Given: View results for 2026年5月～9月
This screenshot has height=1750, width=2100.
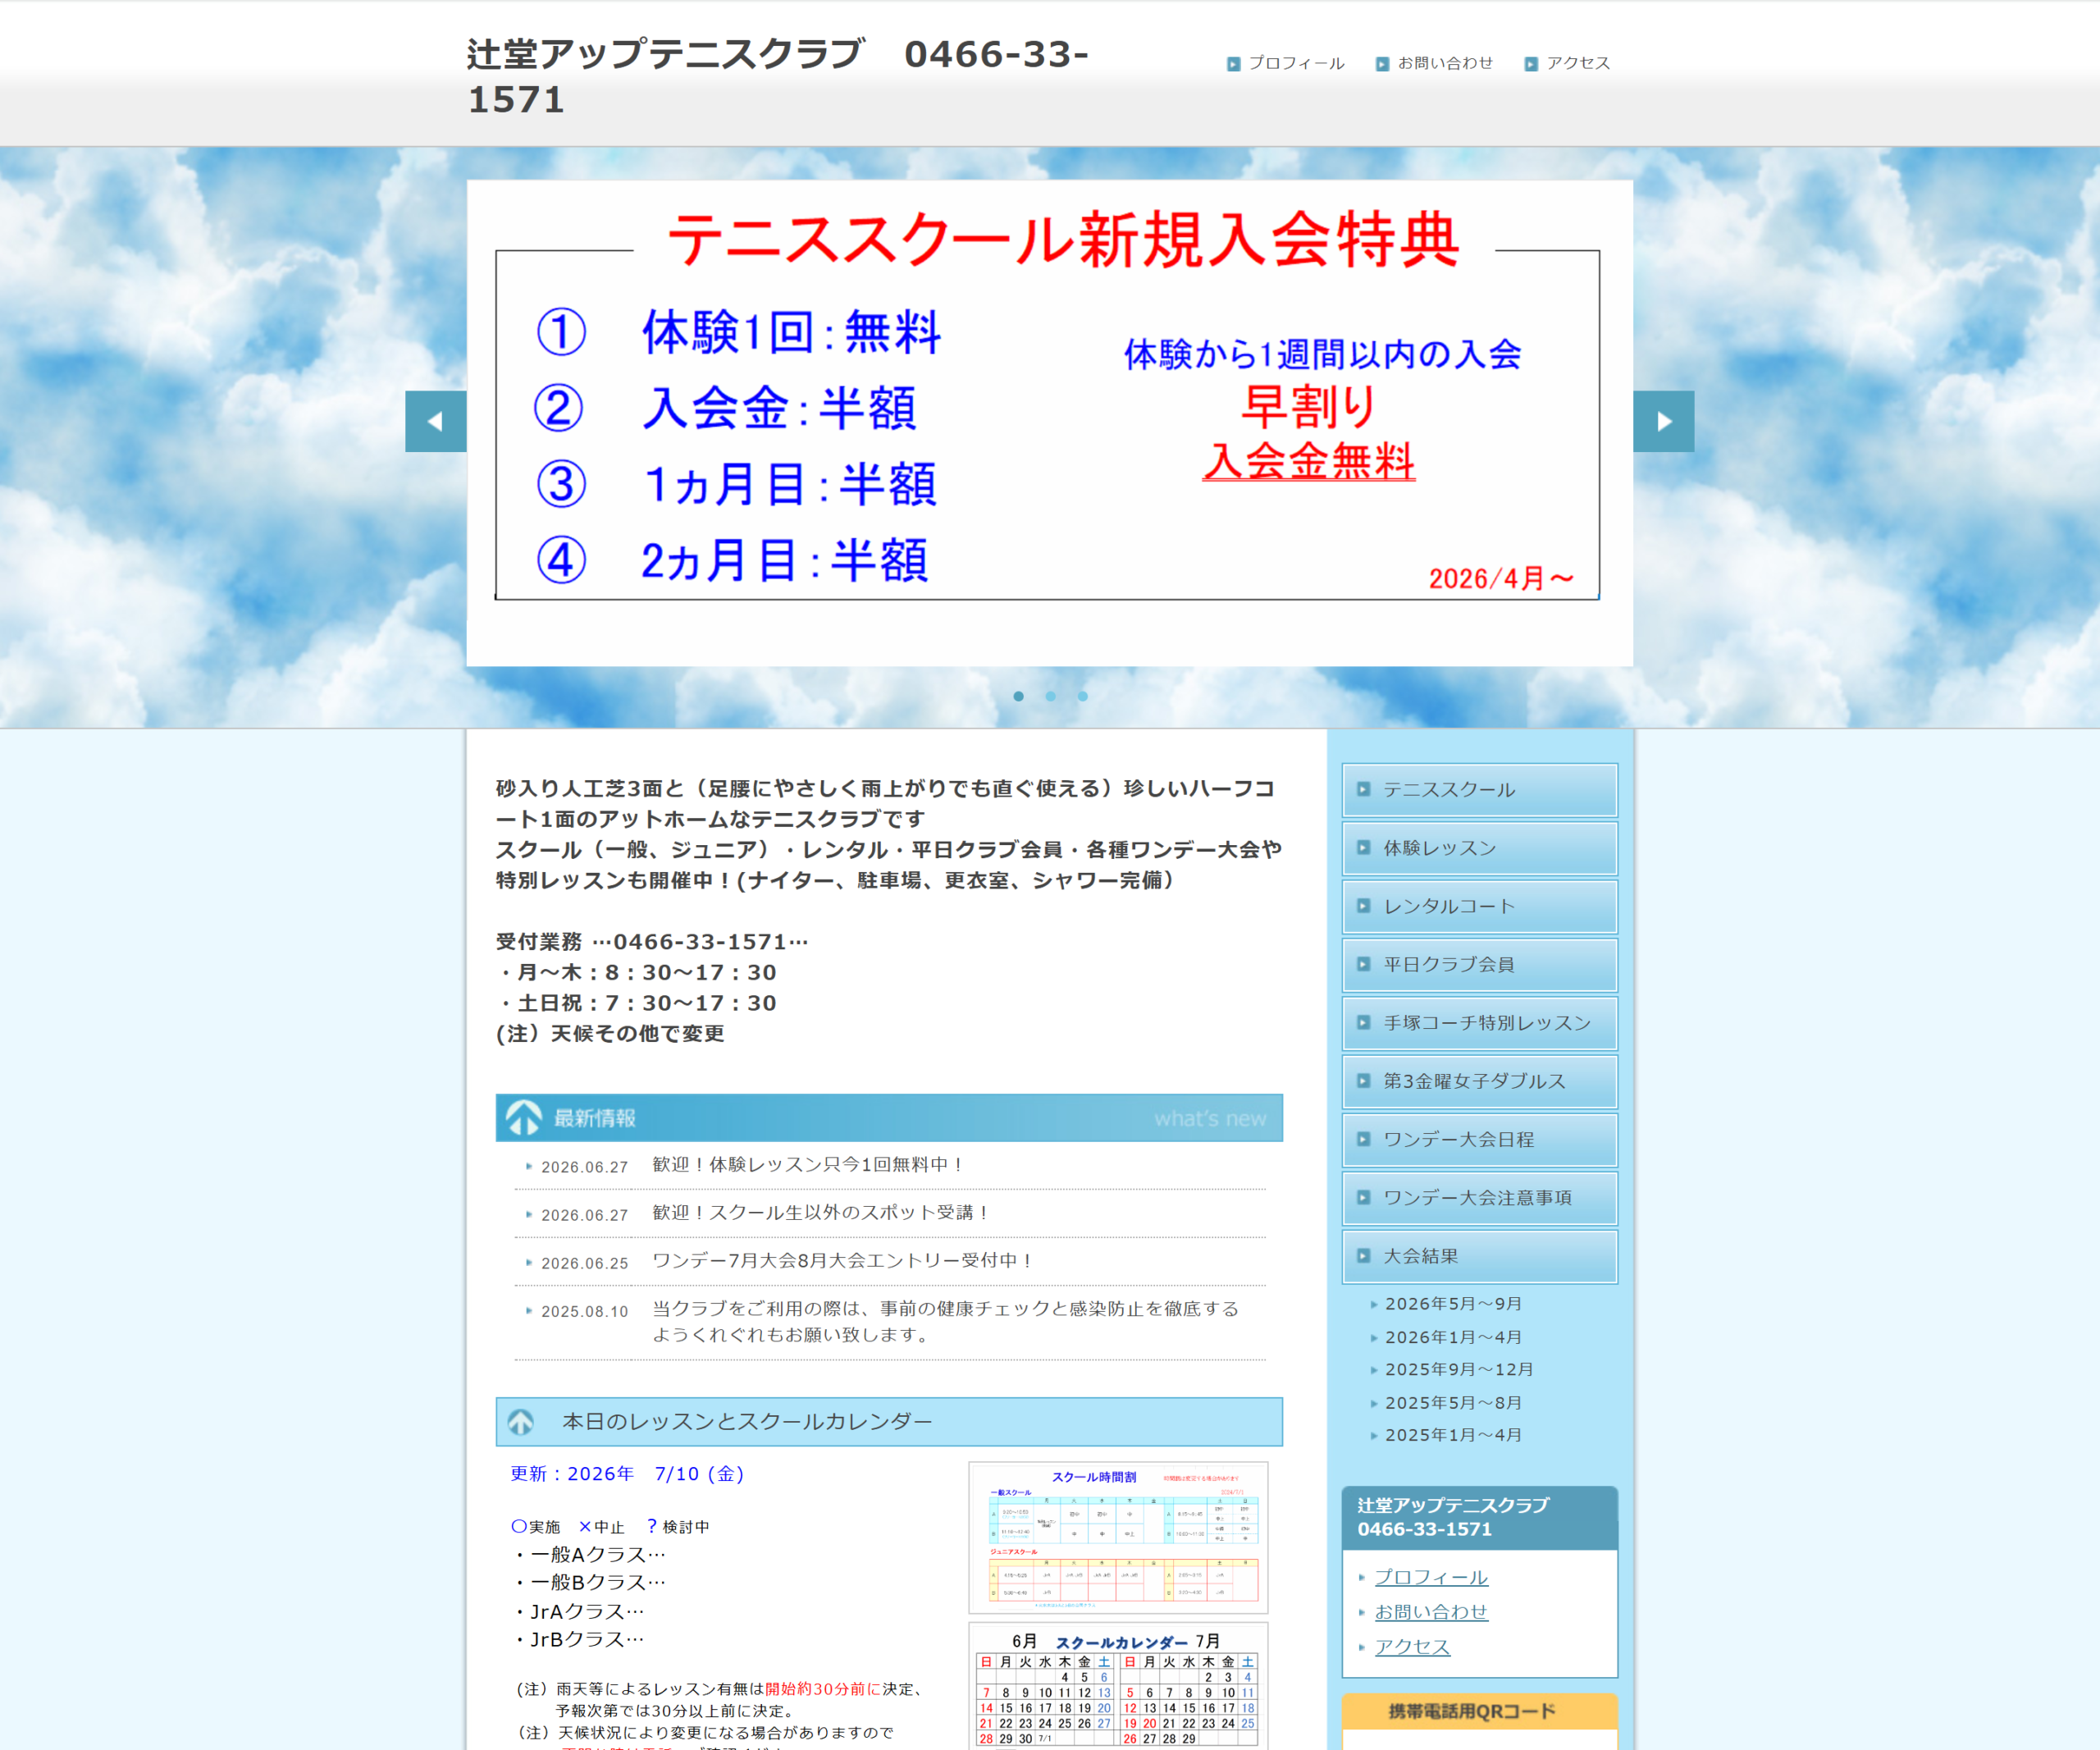Looking at the screenshot, I should click(1453, 1304).
